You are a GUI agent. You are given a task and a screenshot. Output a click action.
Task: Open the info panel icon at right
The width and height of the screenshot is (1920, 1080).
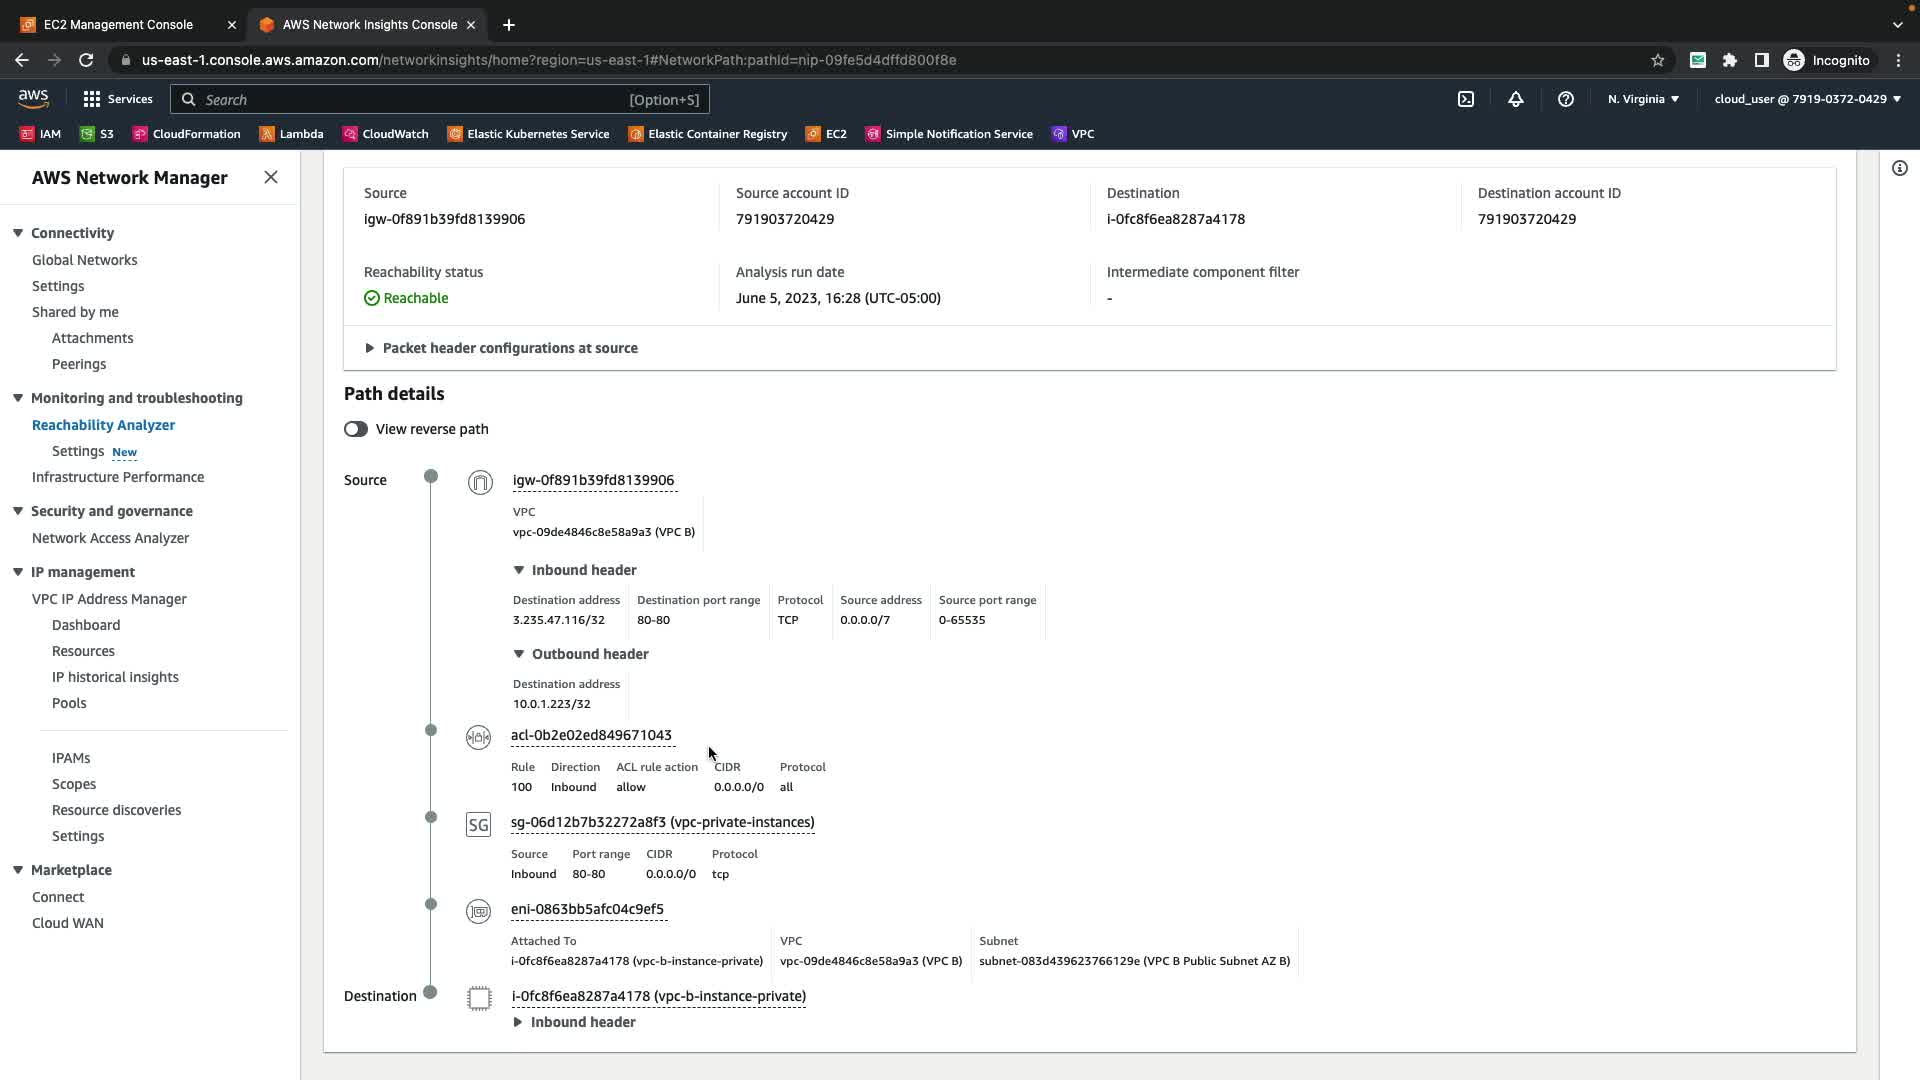click(x=1899, y=168)
